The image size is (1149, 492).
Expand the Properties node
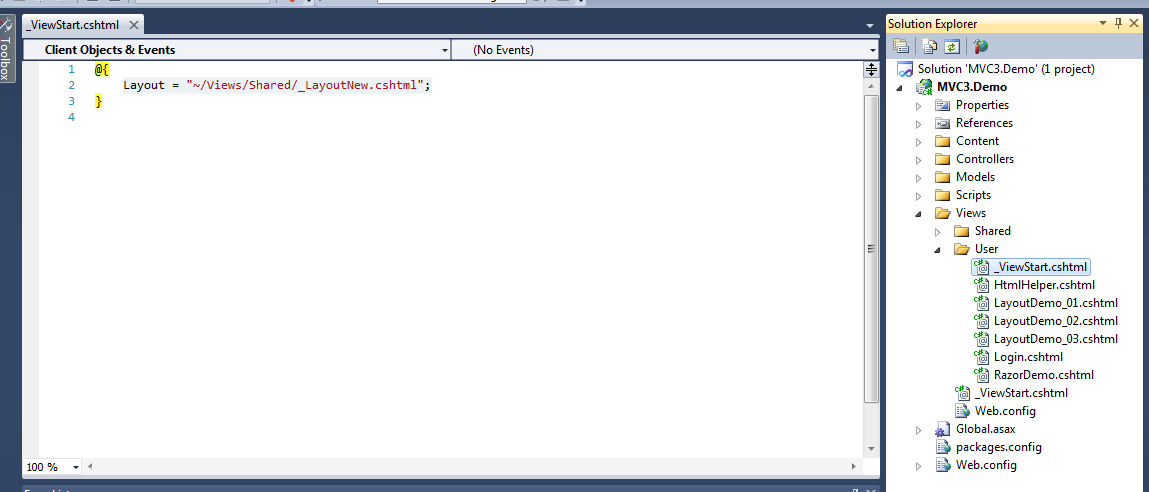tap(919, 106)
